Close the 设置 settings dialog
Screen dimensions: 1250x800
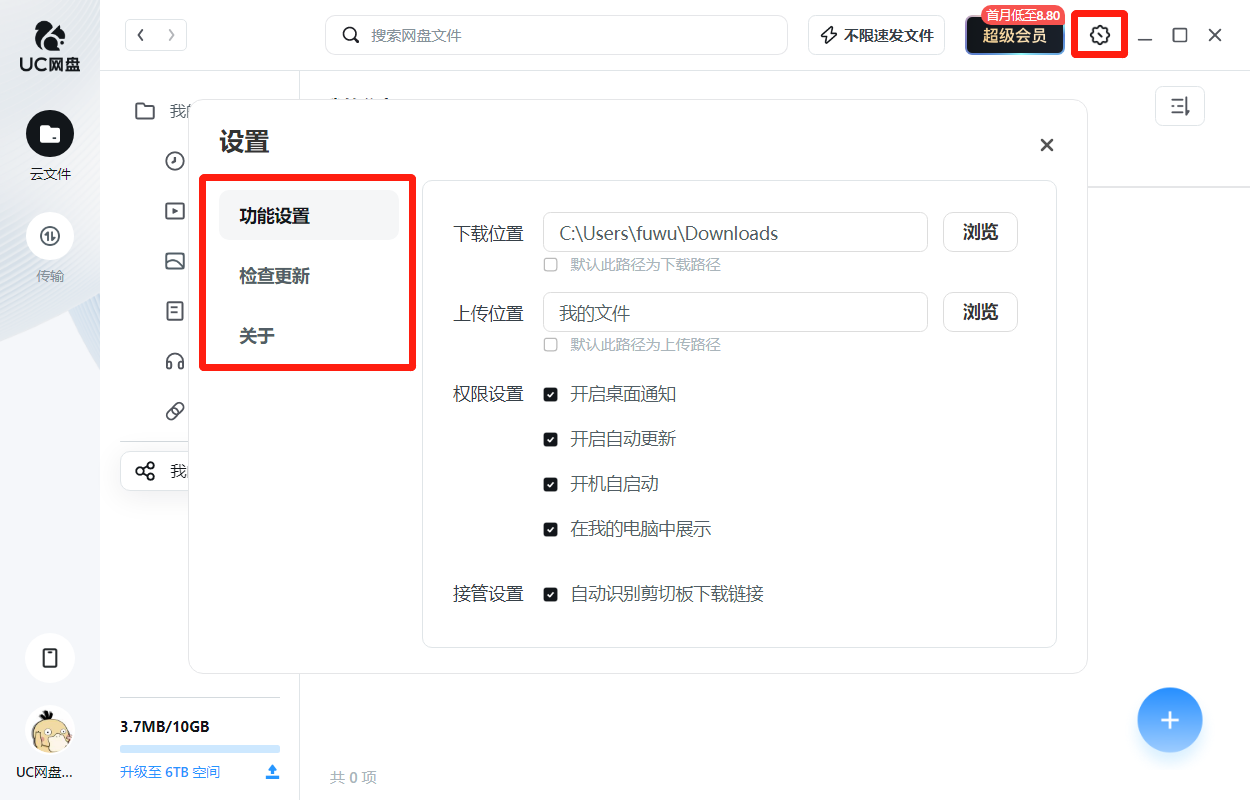[1046, 145]
